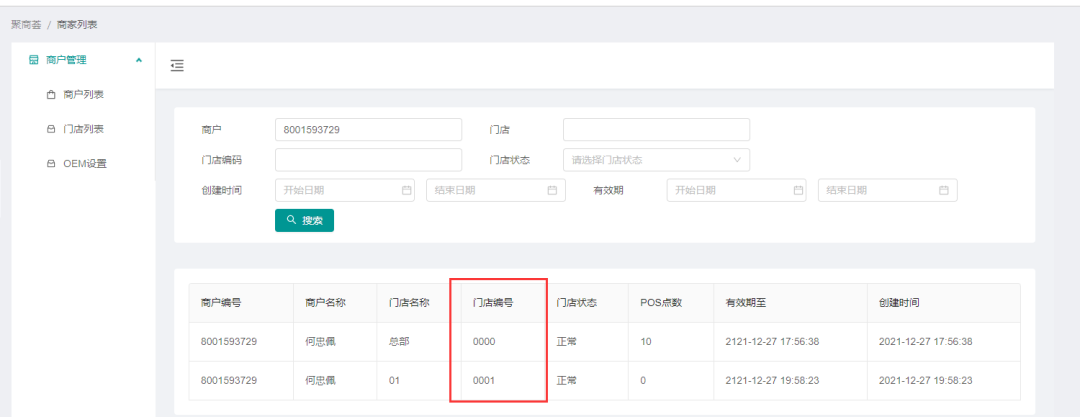Collapse the 商户管理 menu arrow
The image size is (1080, 417).
pos(139,60)
